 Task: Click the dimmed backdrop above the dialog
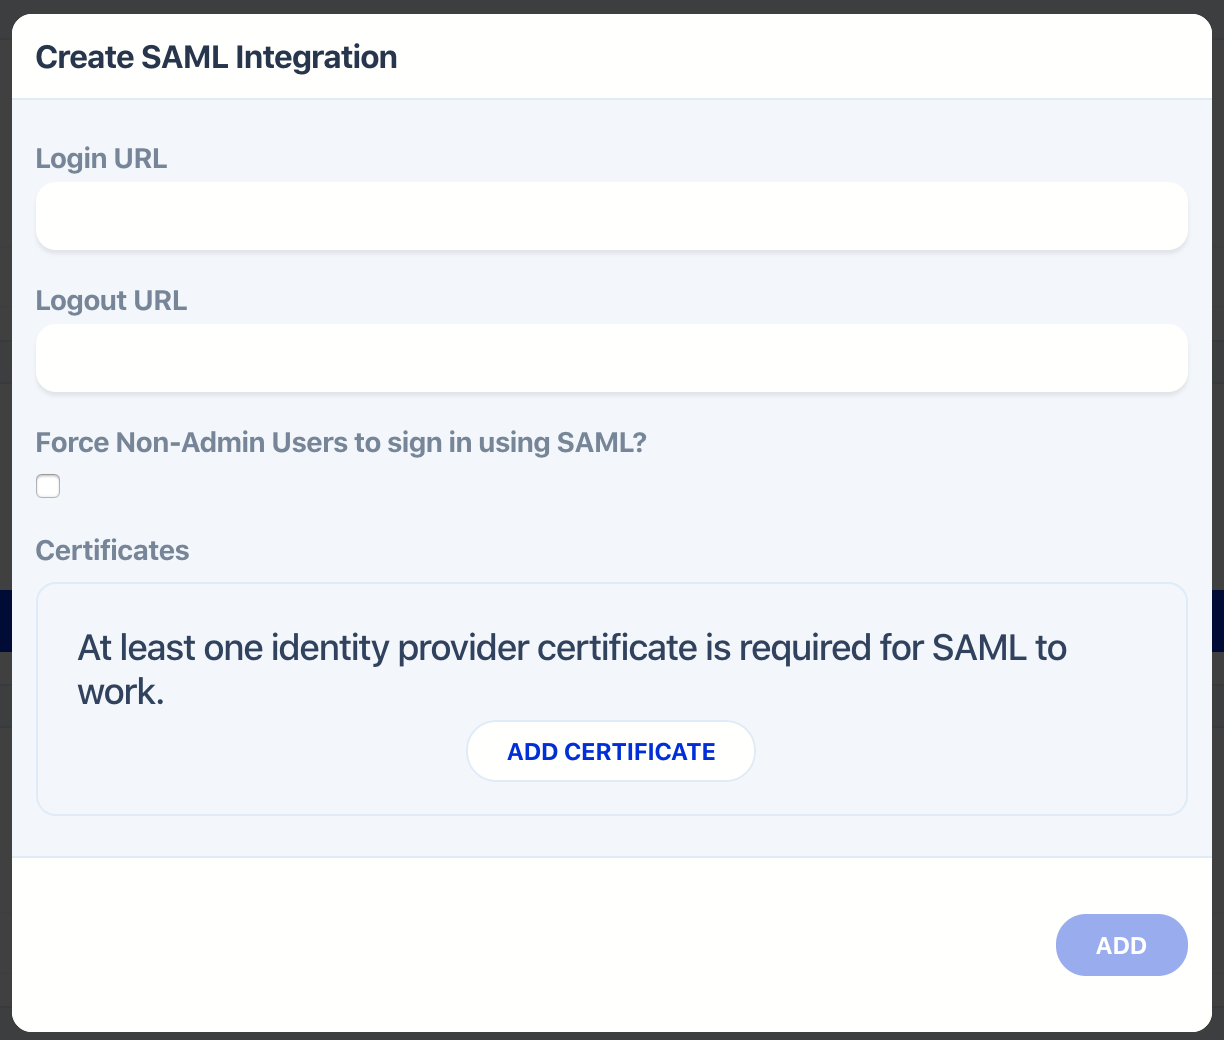(611, 6)
